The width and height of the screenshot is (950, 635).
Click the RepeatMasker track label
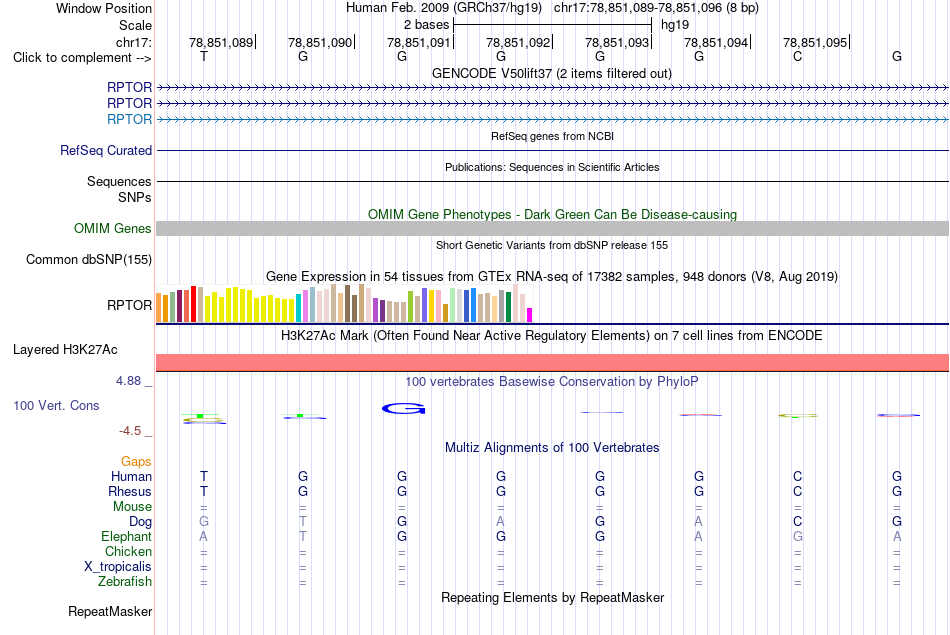(110, 611)
